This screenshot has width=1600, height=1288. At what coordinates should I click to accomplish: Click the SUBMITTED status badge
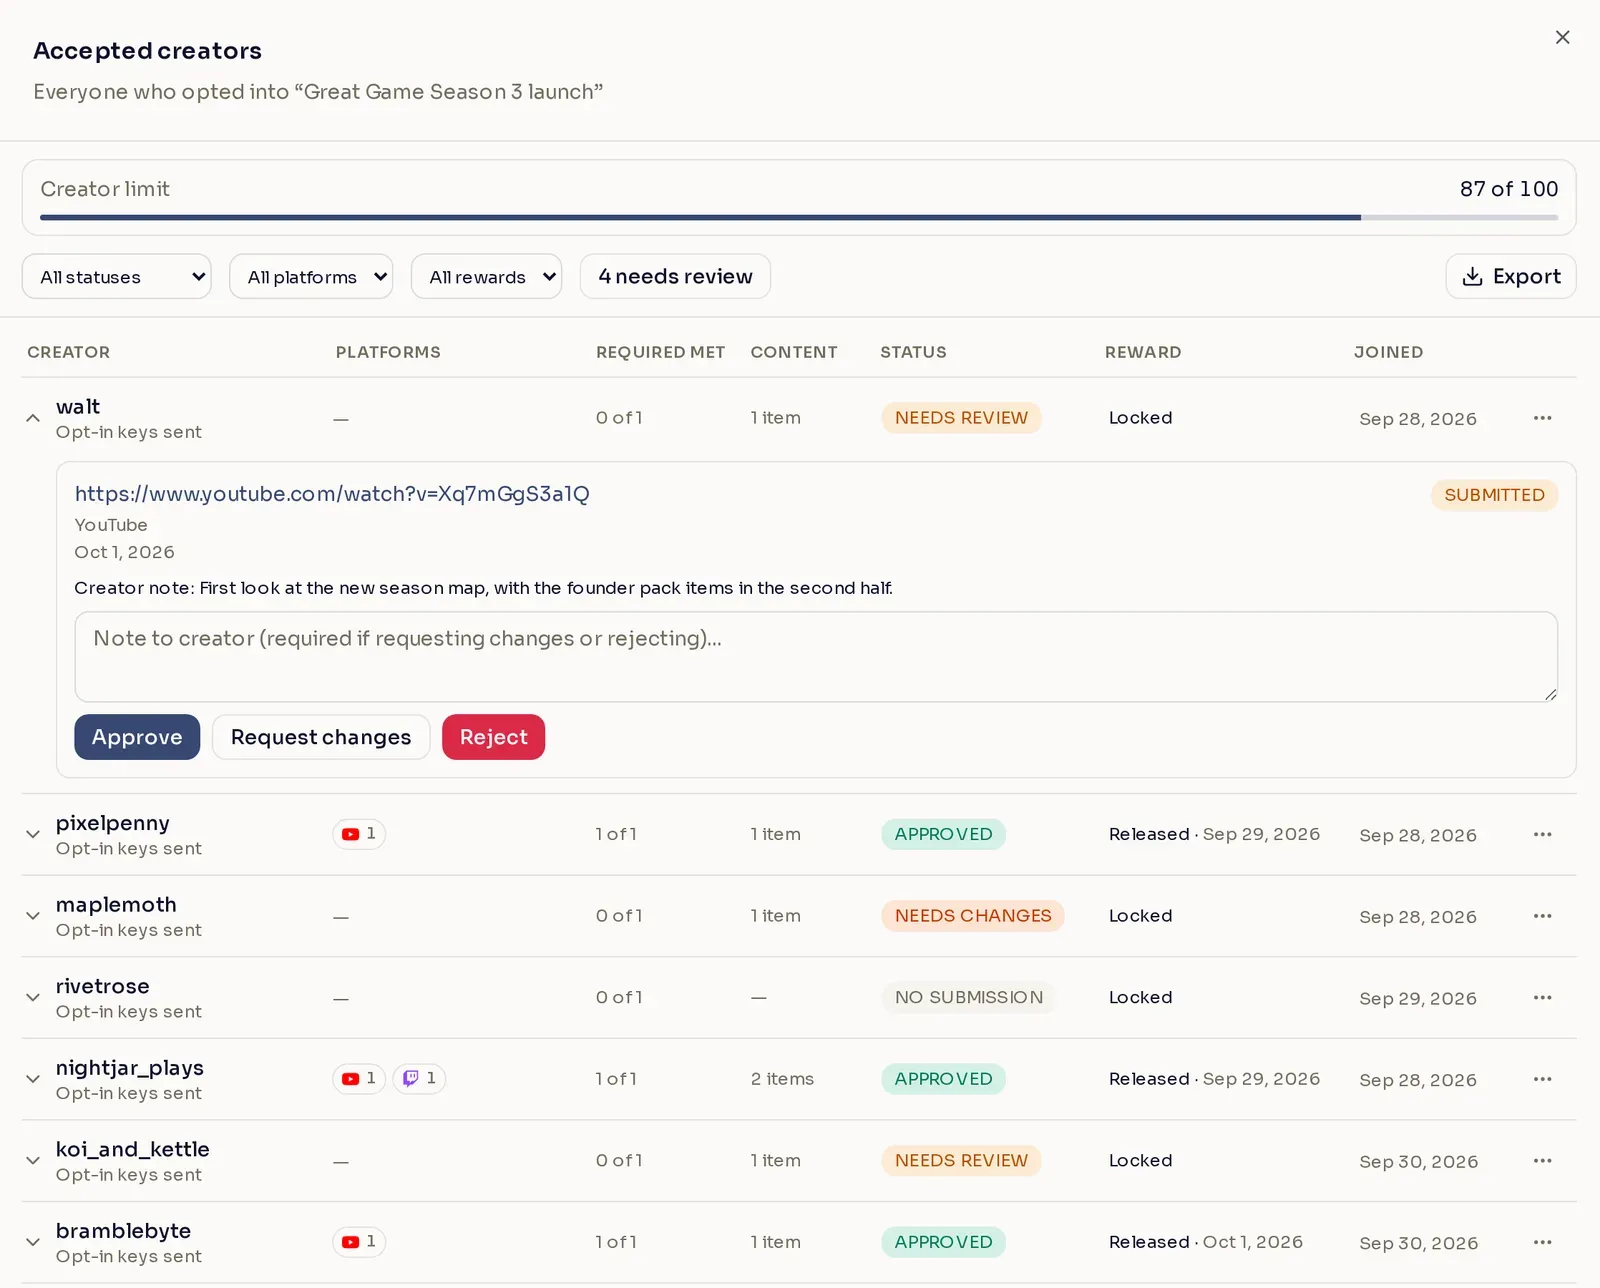click(x=1494, y=495)
